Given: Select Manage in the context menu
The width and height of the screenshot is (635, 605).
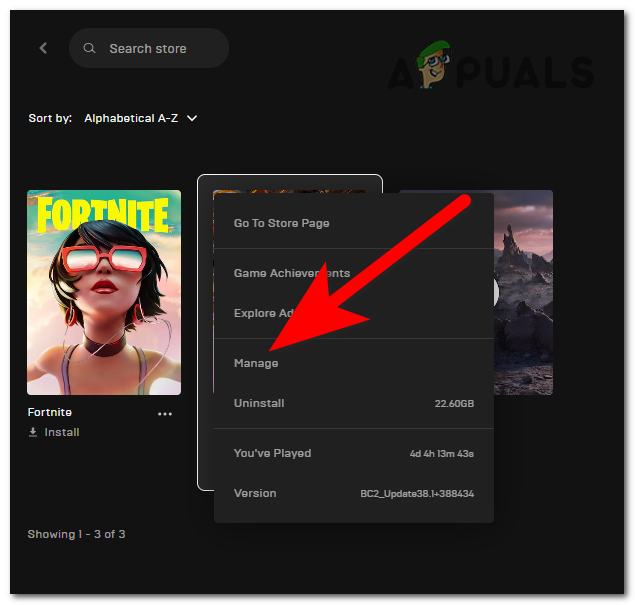Looking at the screenshot, I should point(354,363).
